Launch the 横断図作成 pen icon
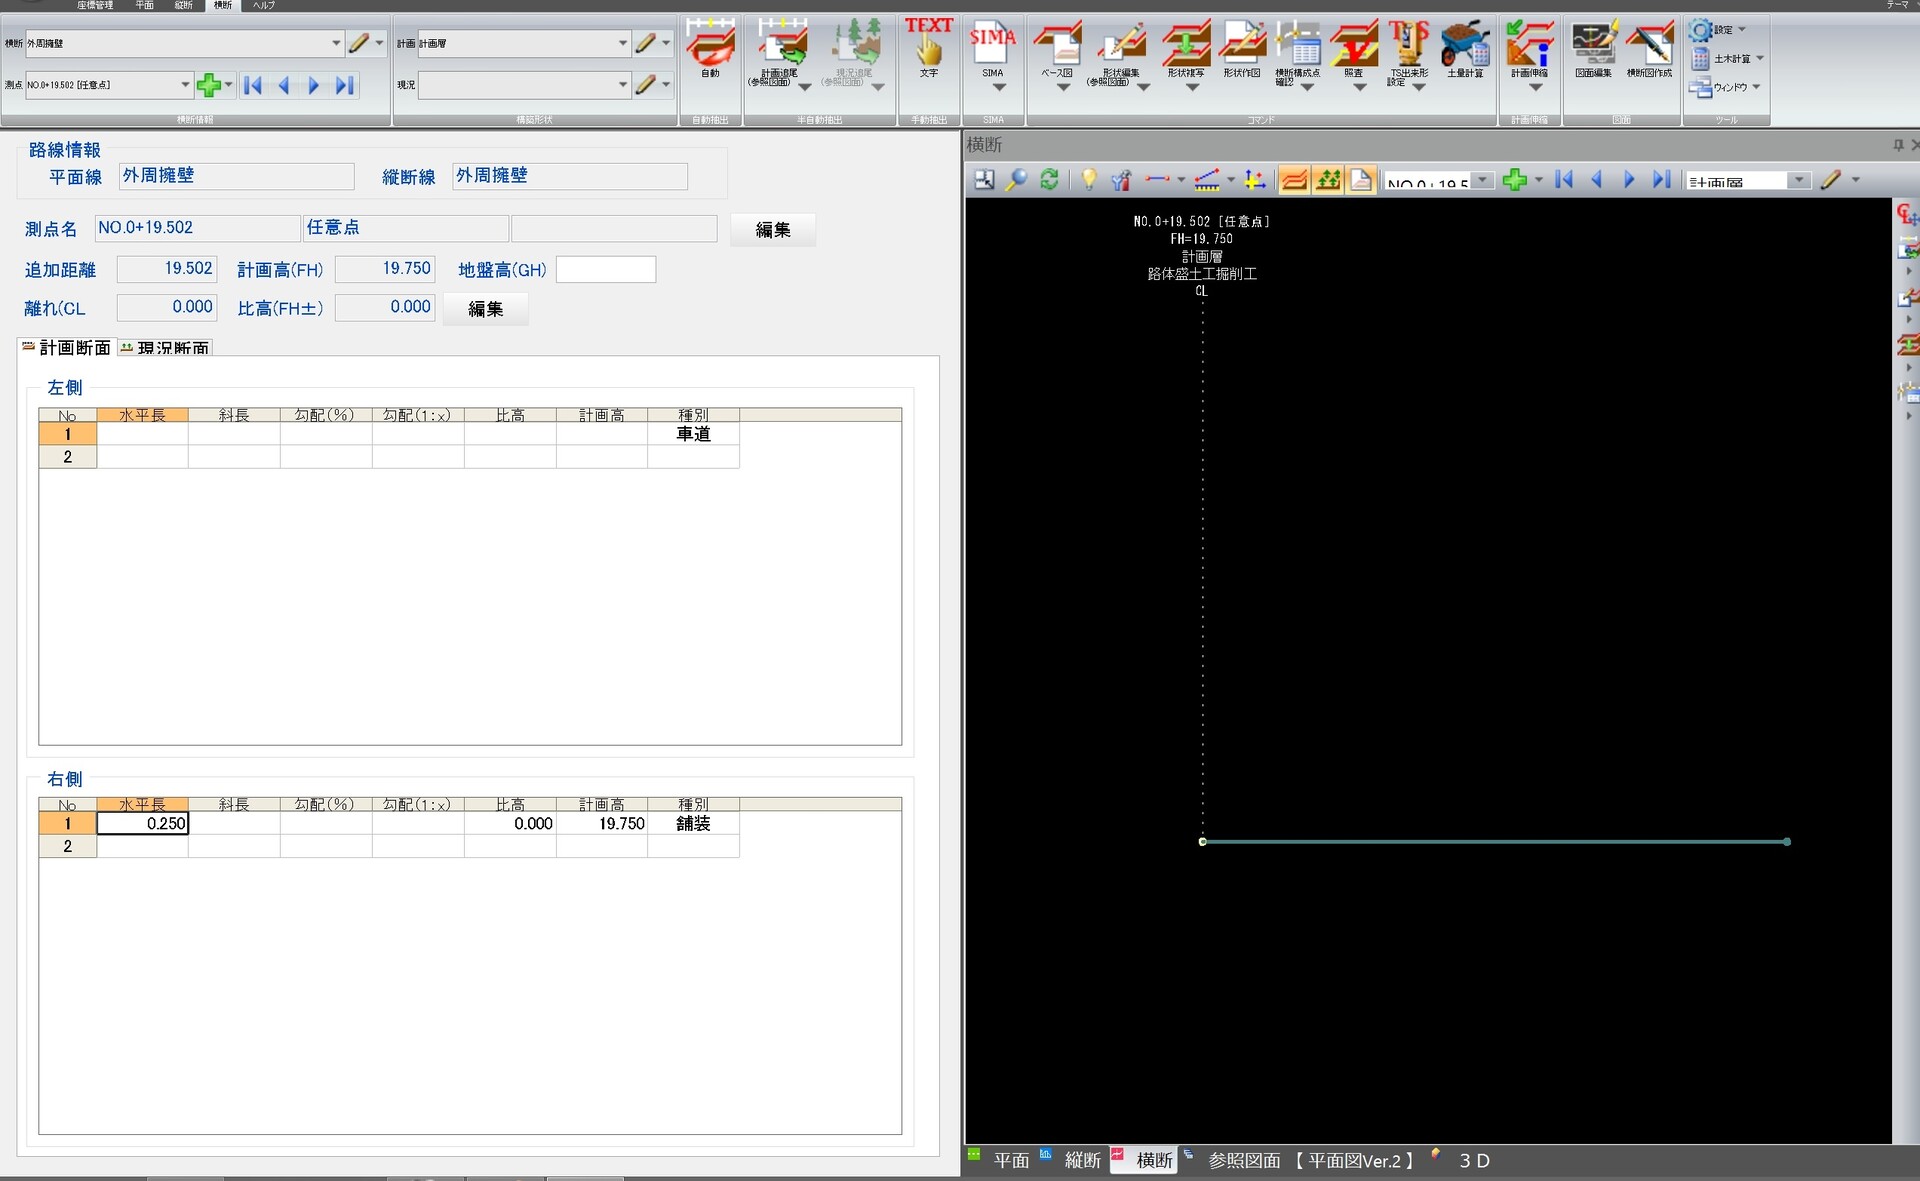 [x=1649, y=49]
